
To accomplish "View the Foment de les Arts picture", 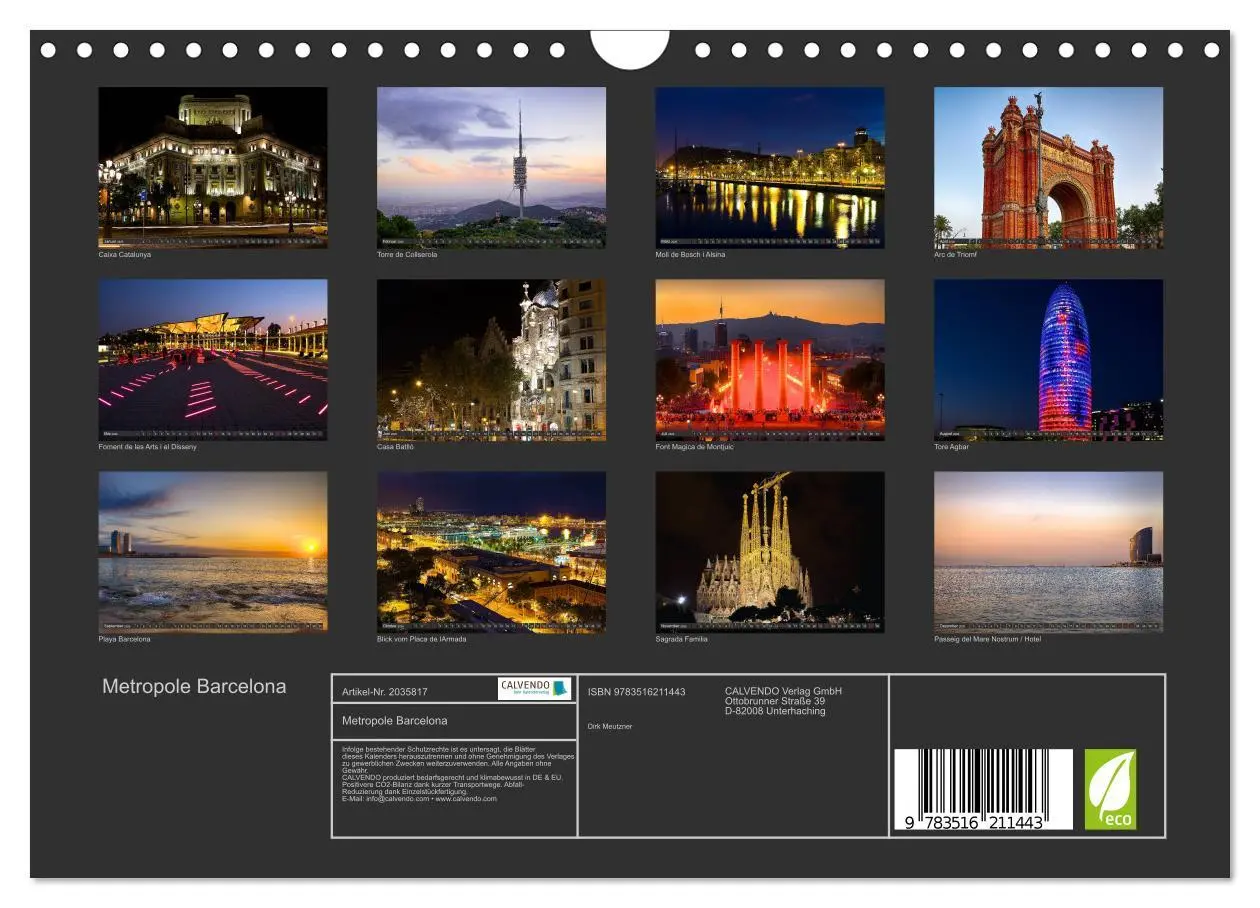I will pyautogui.click(x=211, y=357).
